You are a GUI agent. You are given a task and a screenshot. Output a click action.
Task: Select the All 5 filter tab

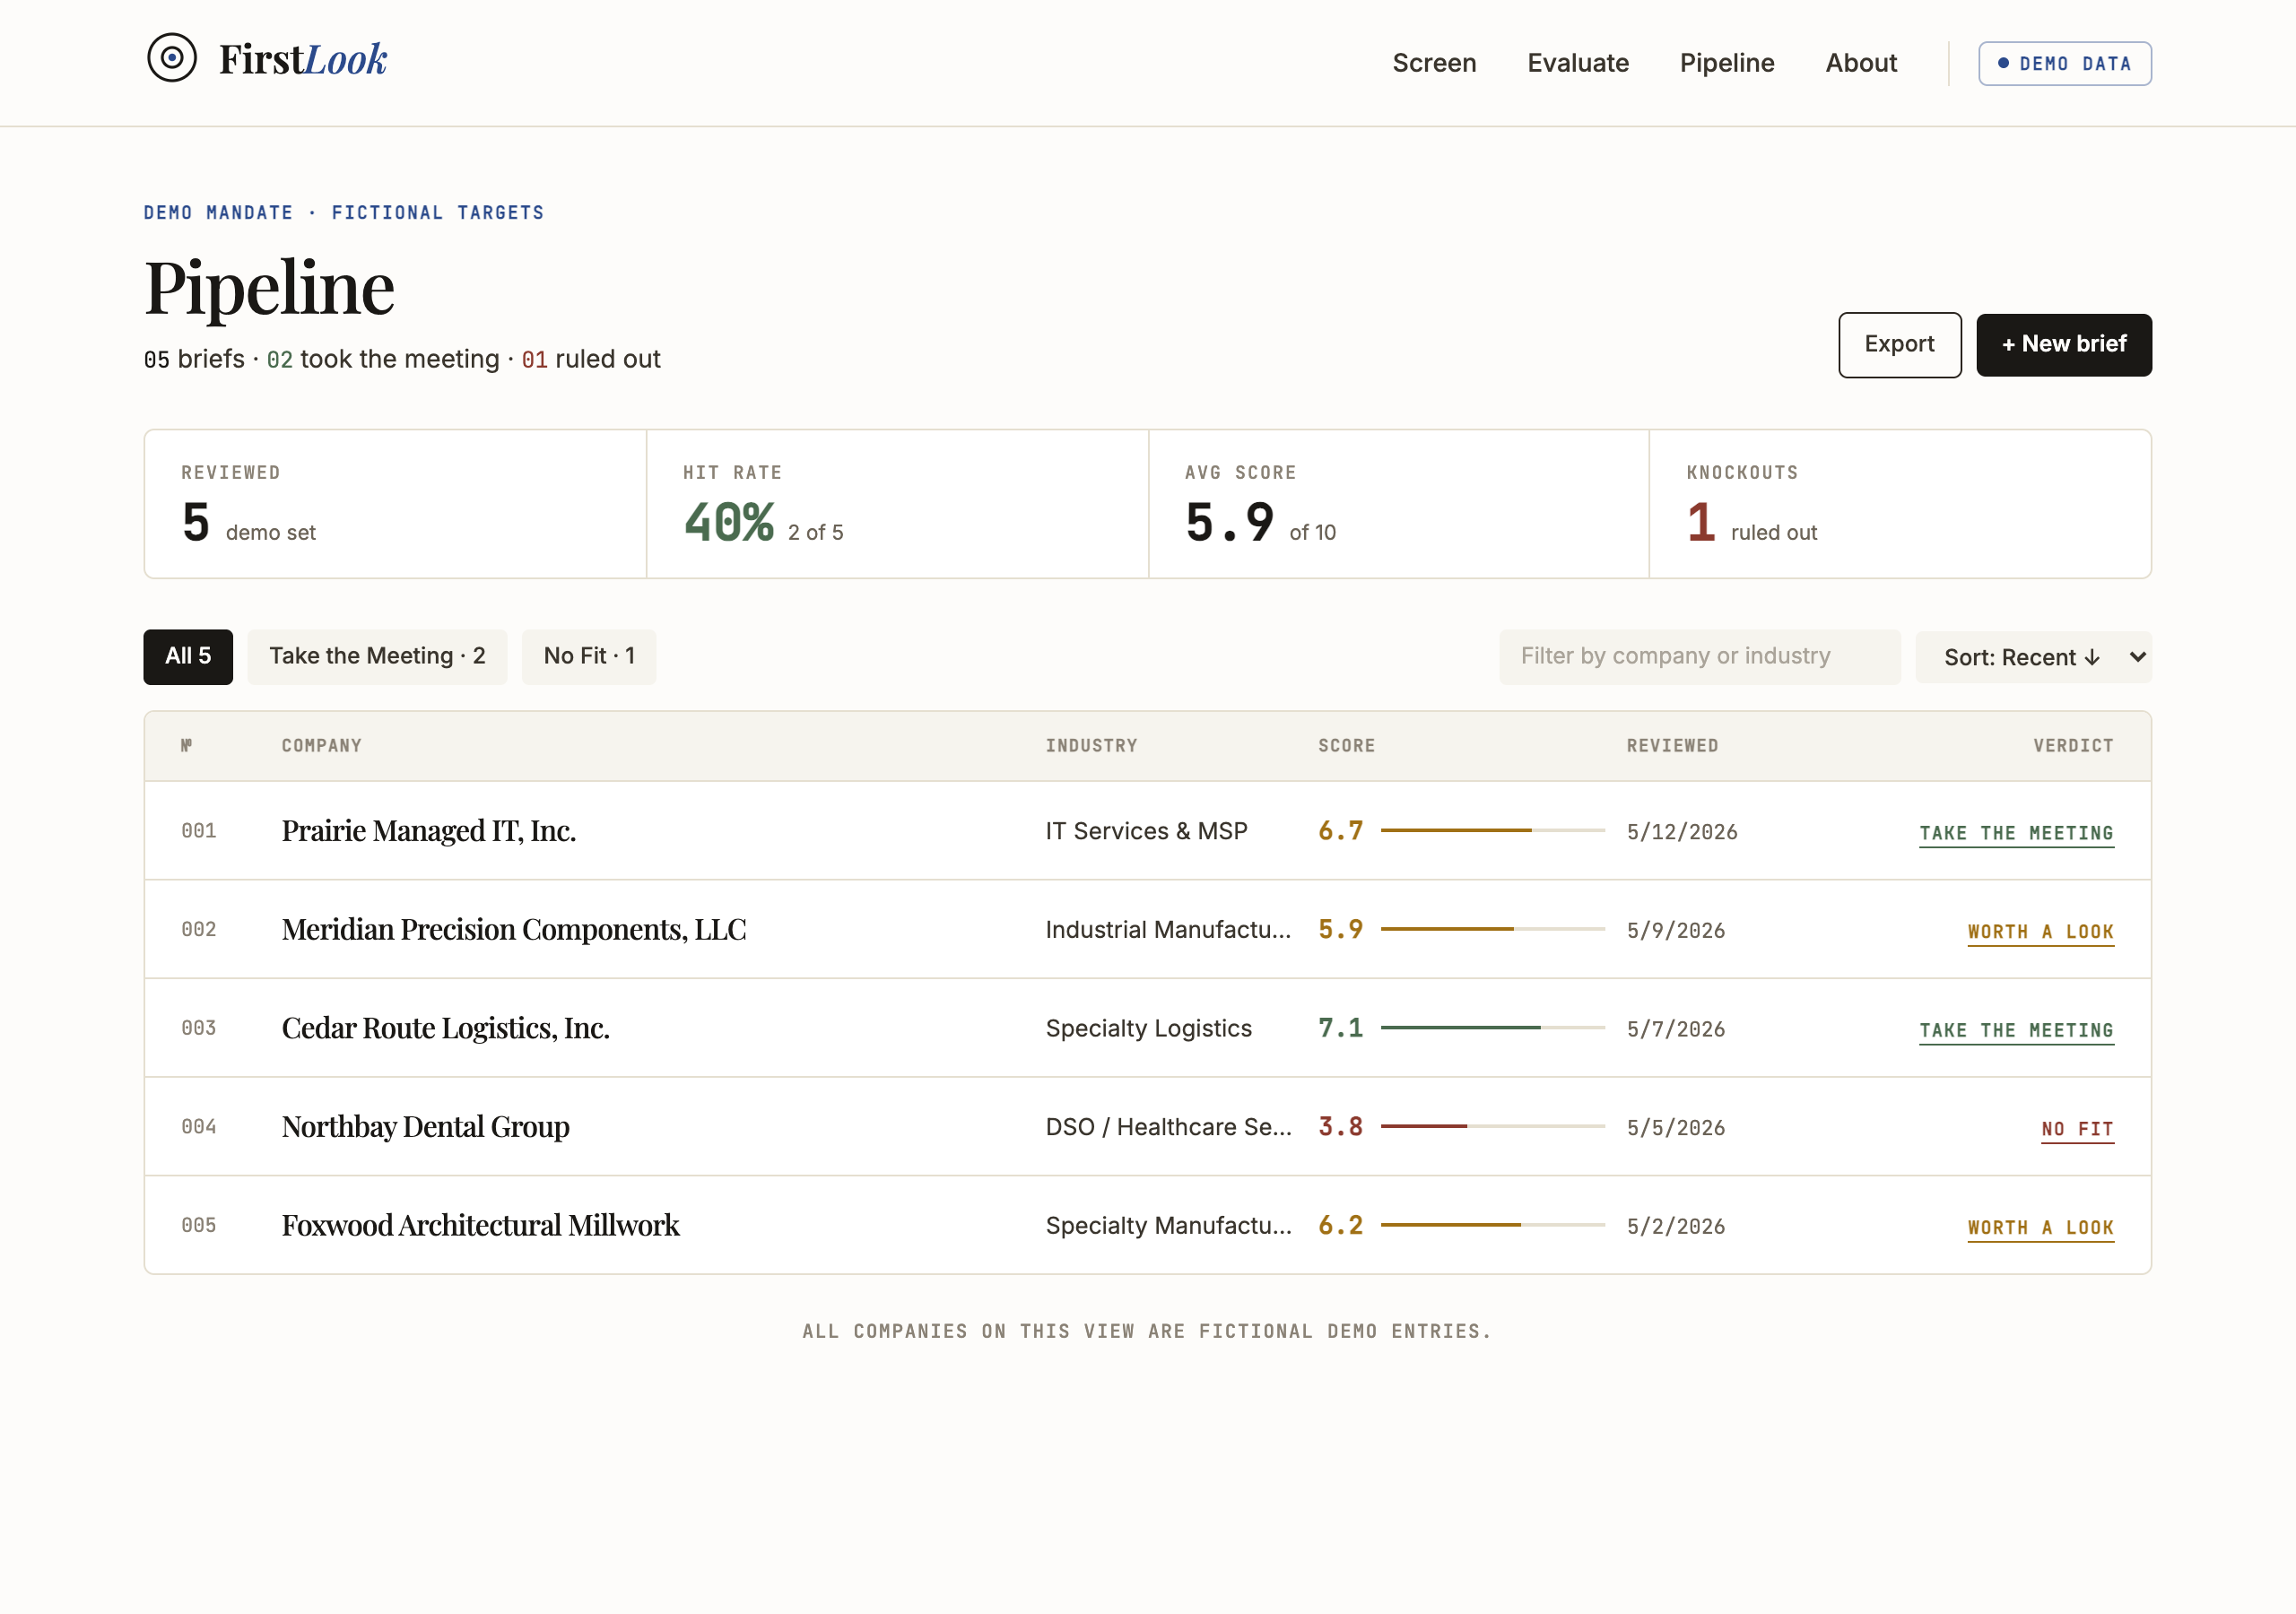click(x=188, y=656)
